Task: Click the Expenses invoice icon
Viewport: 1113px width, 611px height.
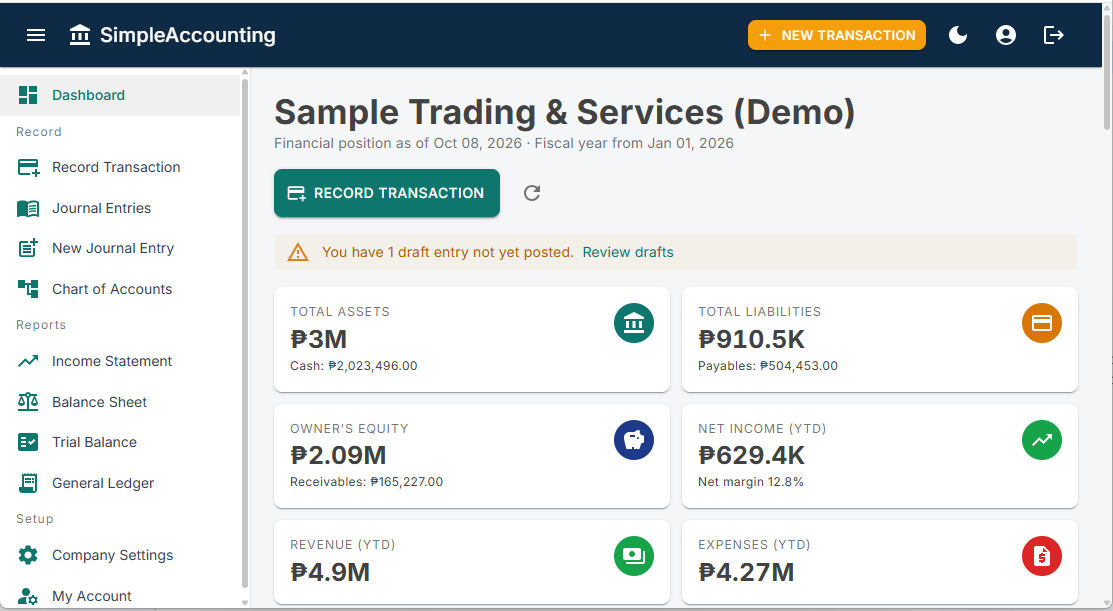Action: (1041, 556)
